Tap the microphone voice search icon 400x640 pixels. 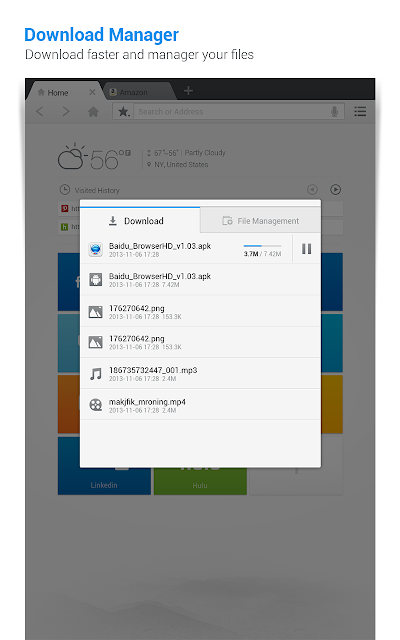[334, 111]
